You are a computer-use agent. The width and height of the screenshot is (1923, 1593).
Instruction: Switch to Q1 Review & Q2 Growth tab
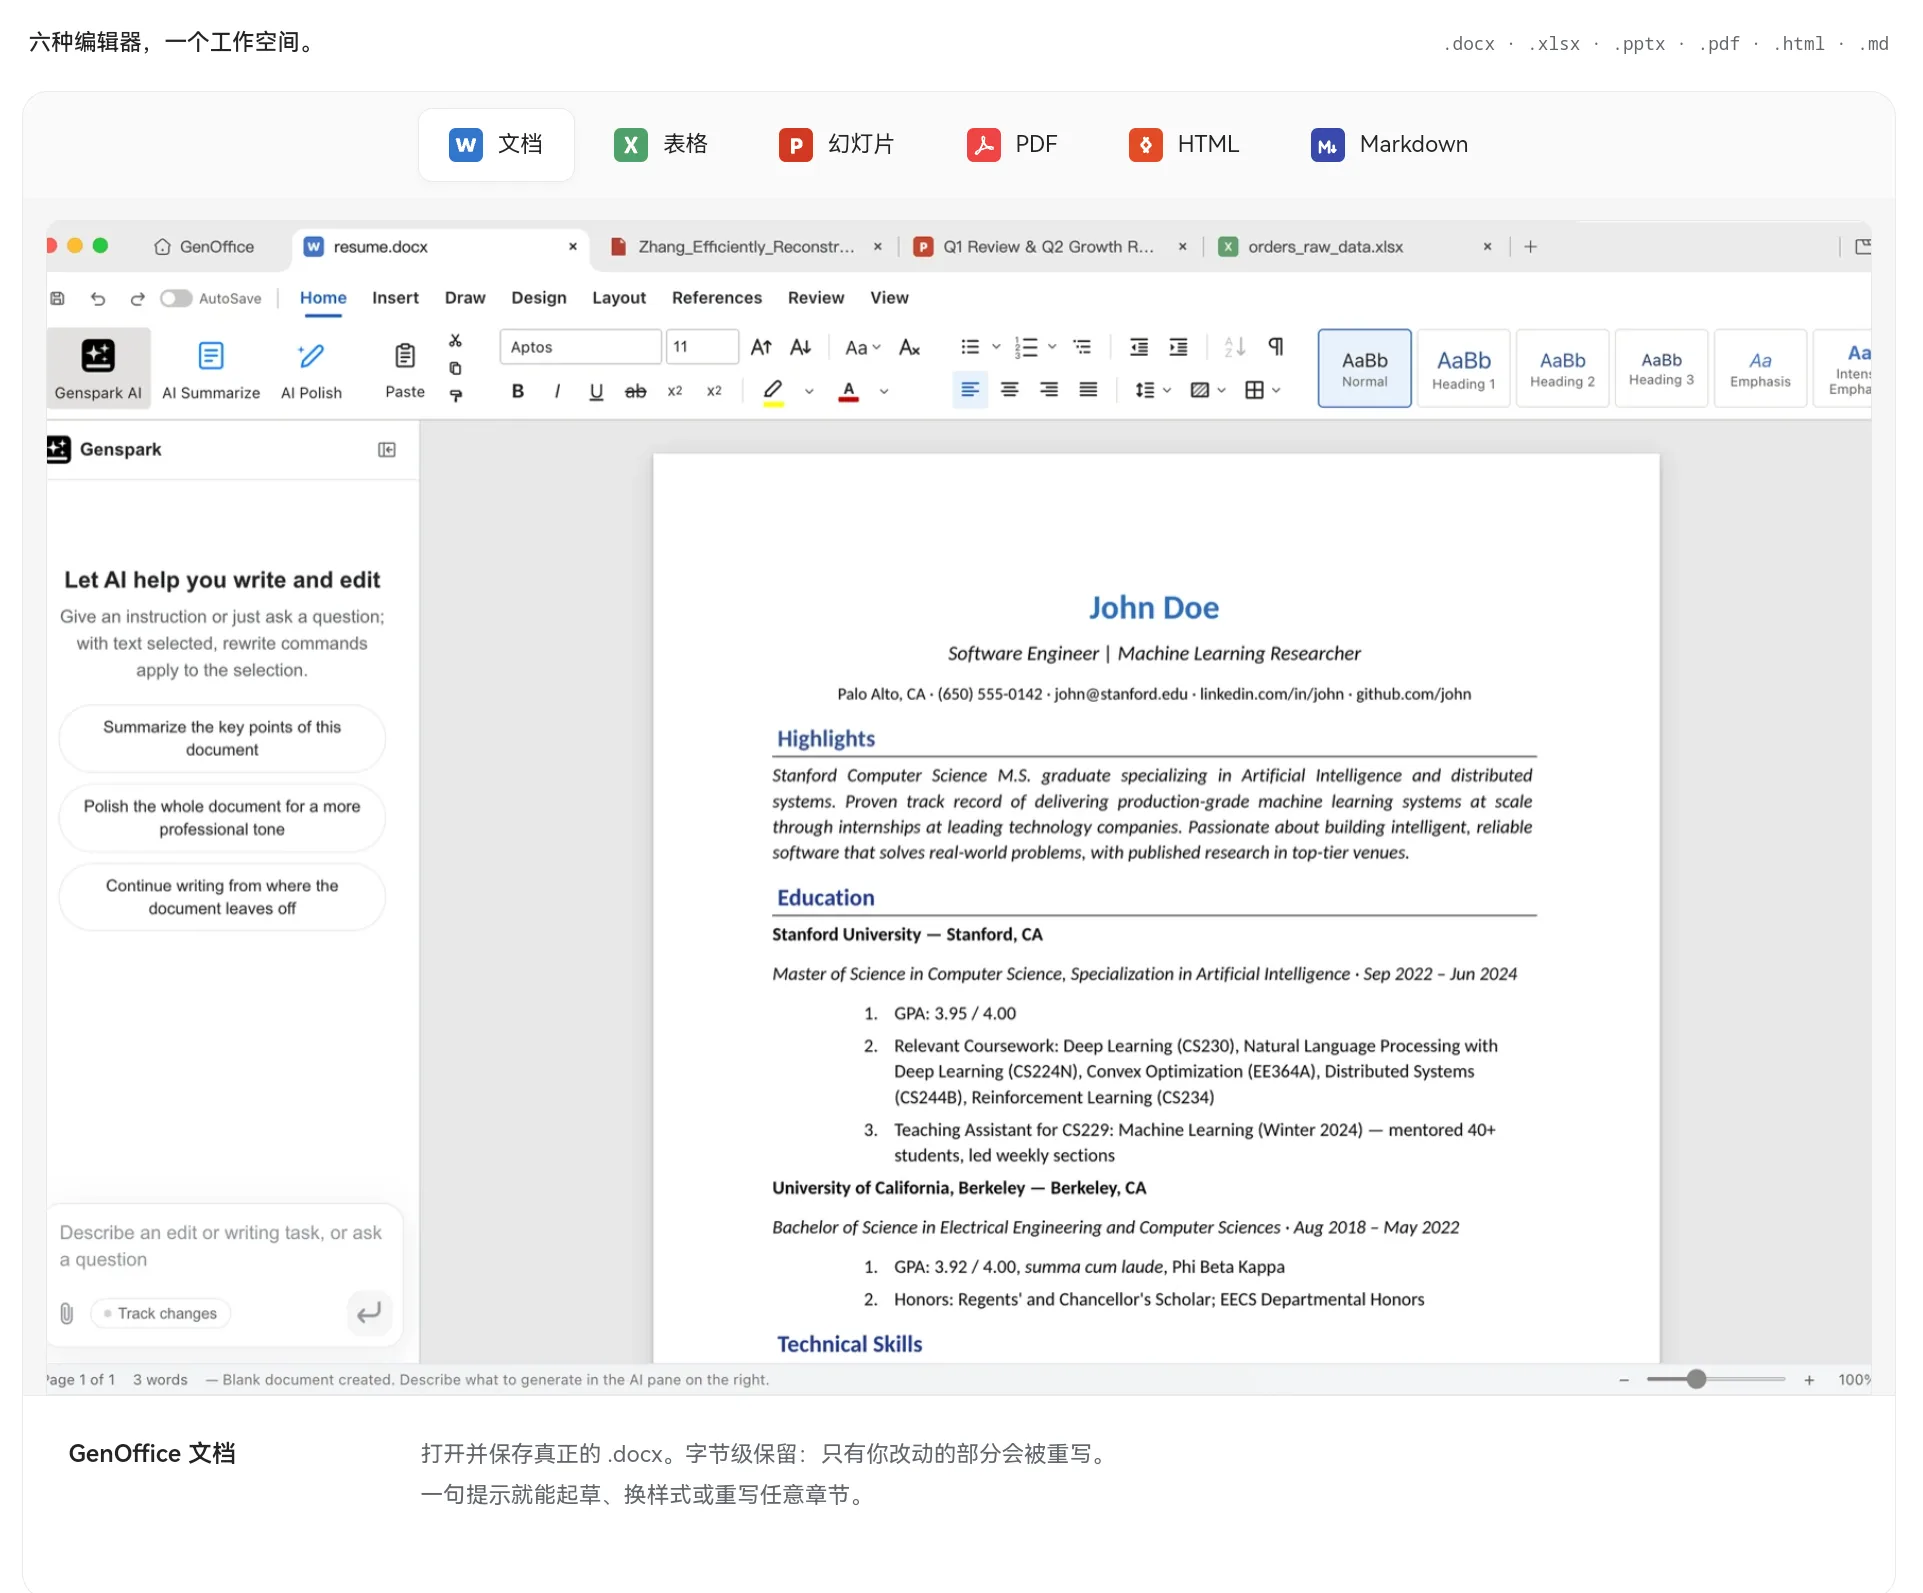point(1048,247)
